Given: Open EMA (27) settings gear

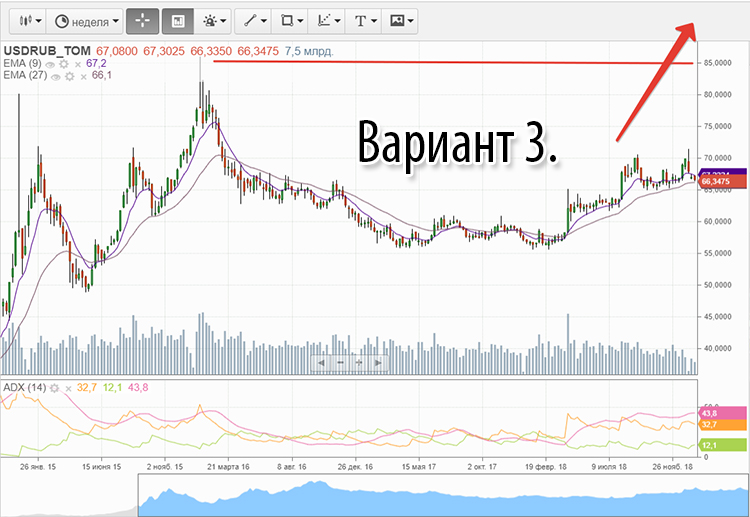Looking at the screenshot, I should (70, 75).
